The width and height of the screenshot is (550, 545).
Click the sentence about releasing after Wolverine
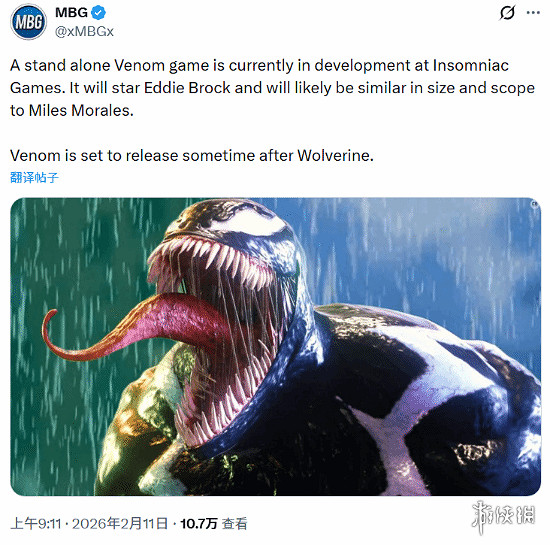tap(192, 155)
